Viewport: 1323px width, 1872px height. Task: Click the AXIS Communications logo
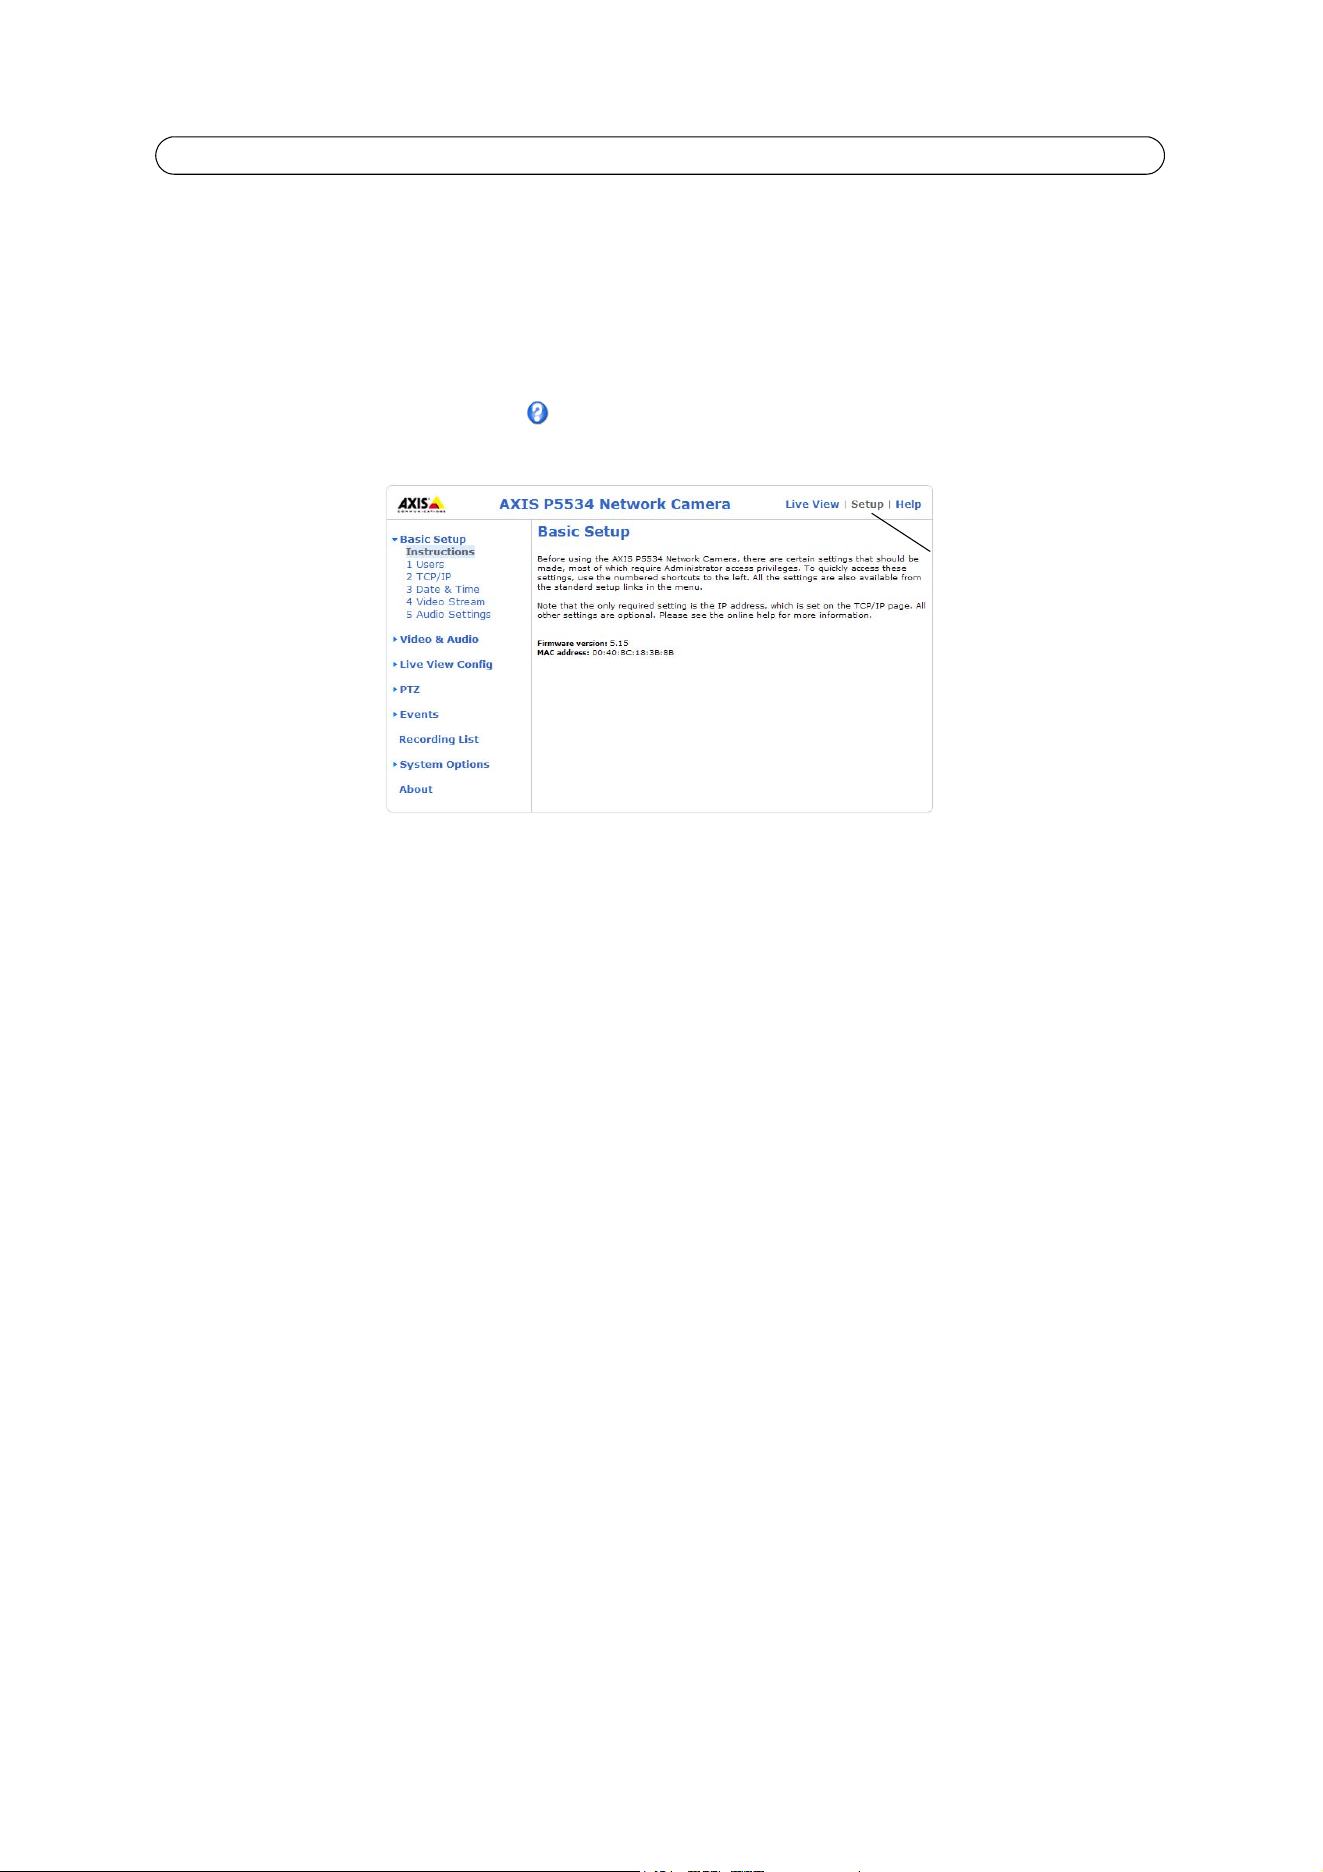[x=421, y=504]
